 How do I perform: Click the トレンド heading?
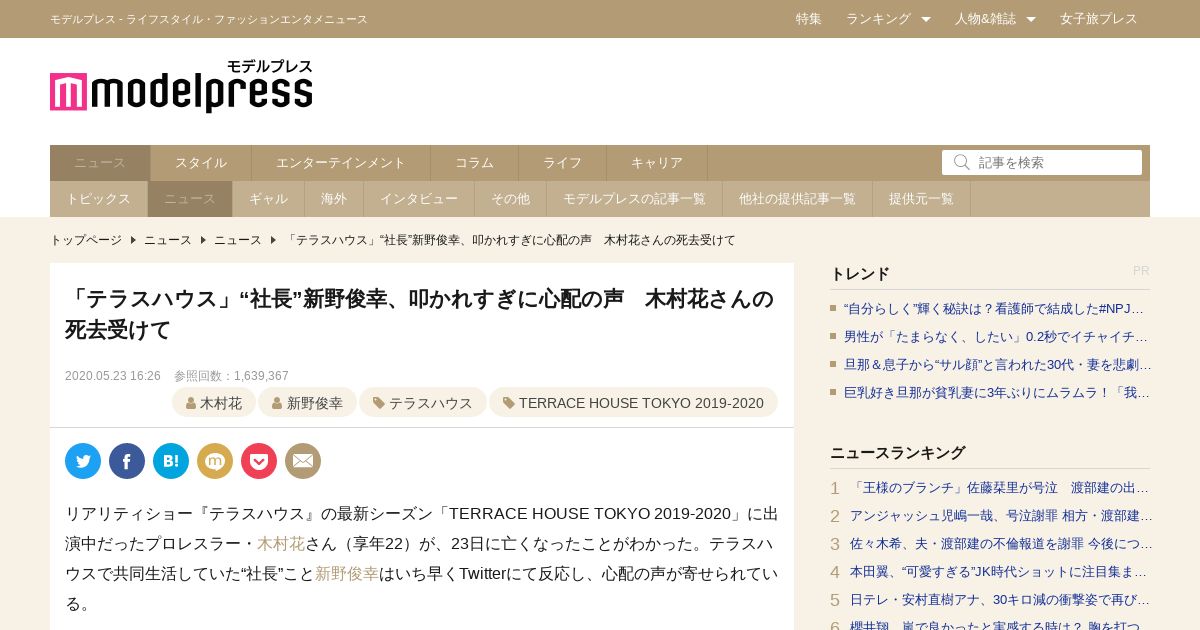tap(860, 274)
